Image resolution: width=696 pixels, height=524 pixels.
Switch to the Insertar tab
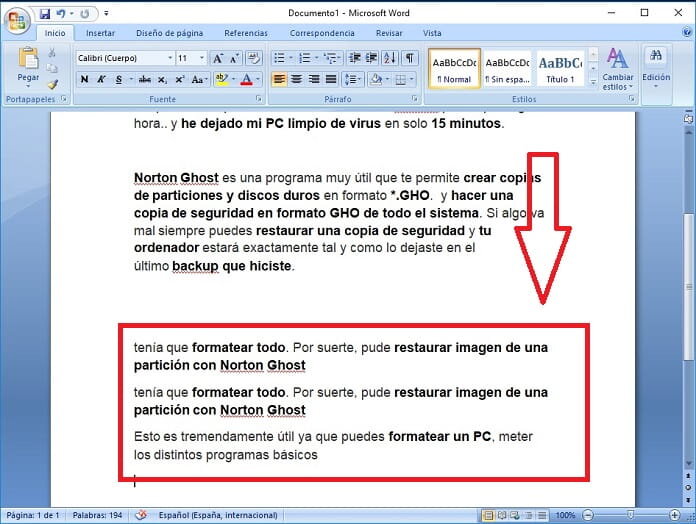click(x=100, y=33)
